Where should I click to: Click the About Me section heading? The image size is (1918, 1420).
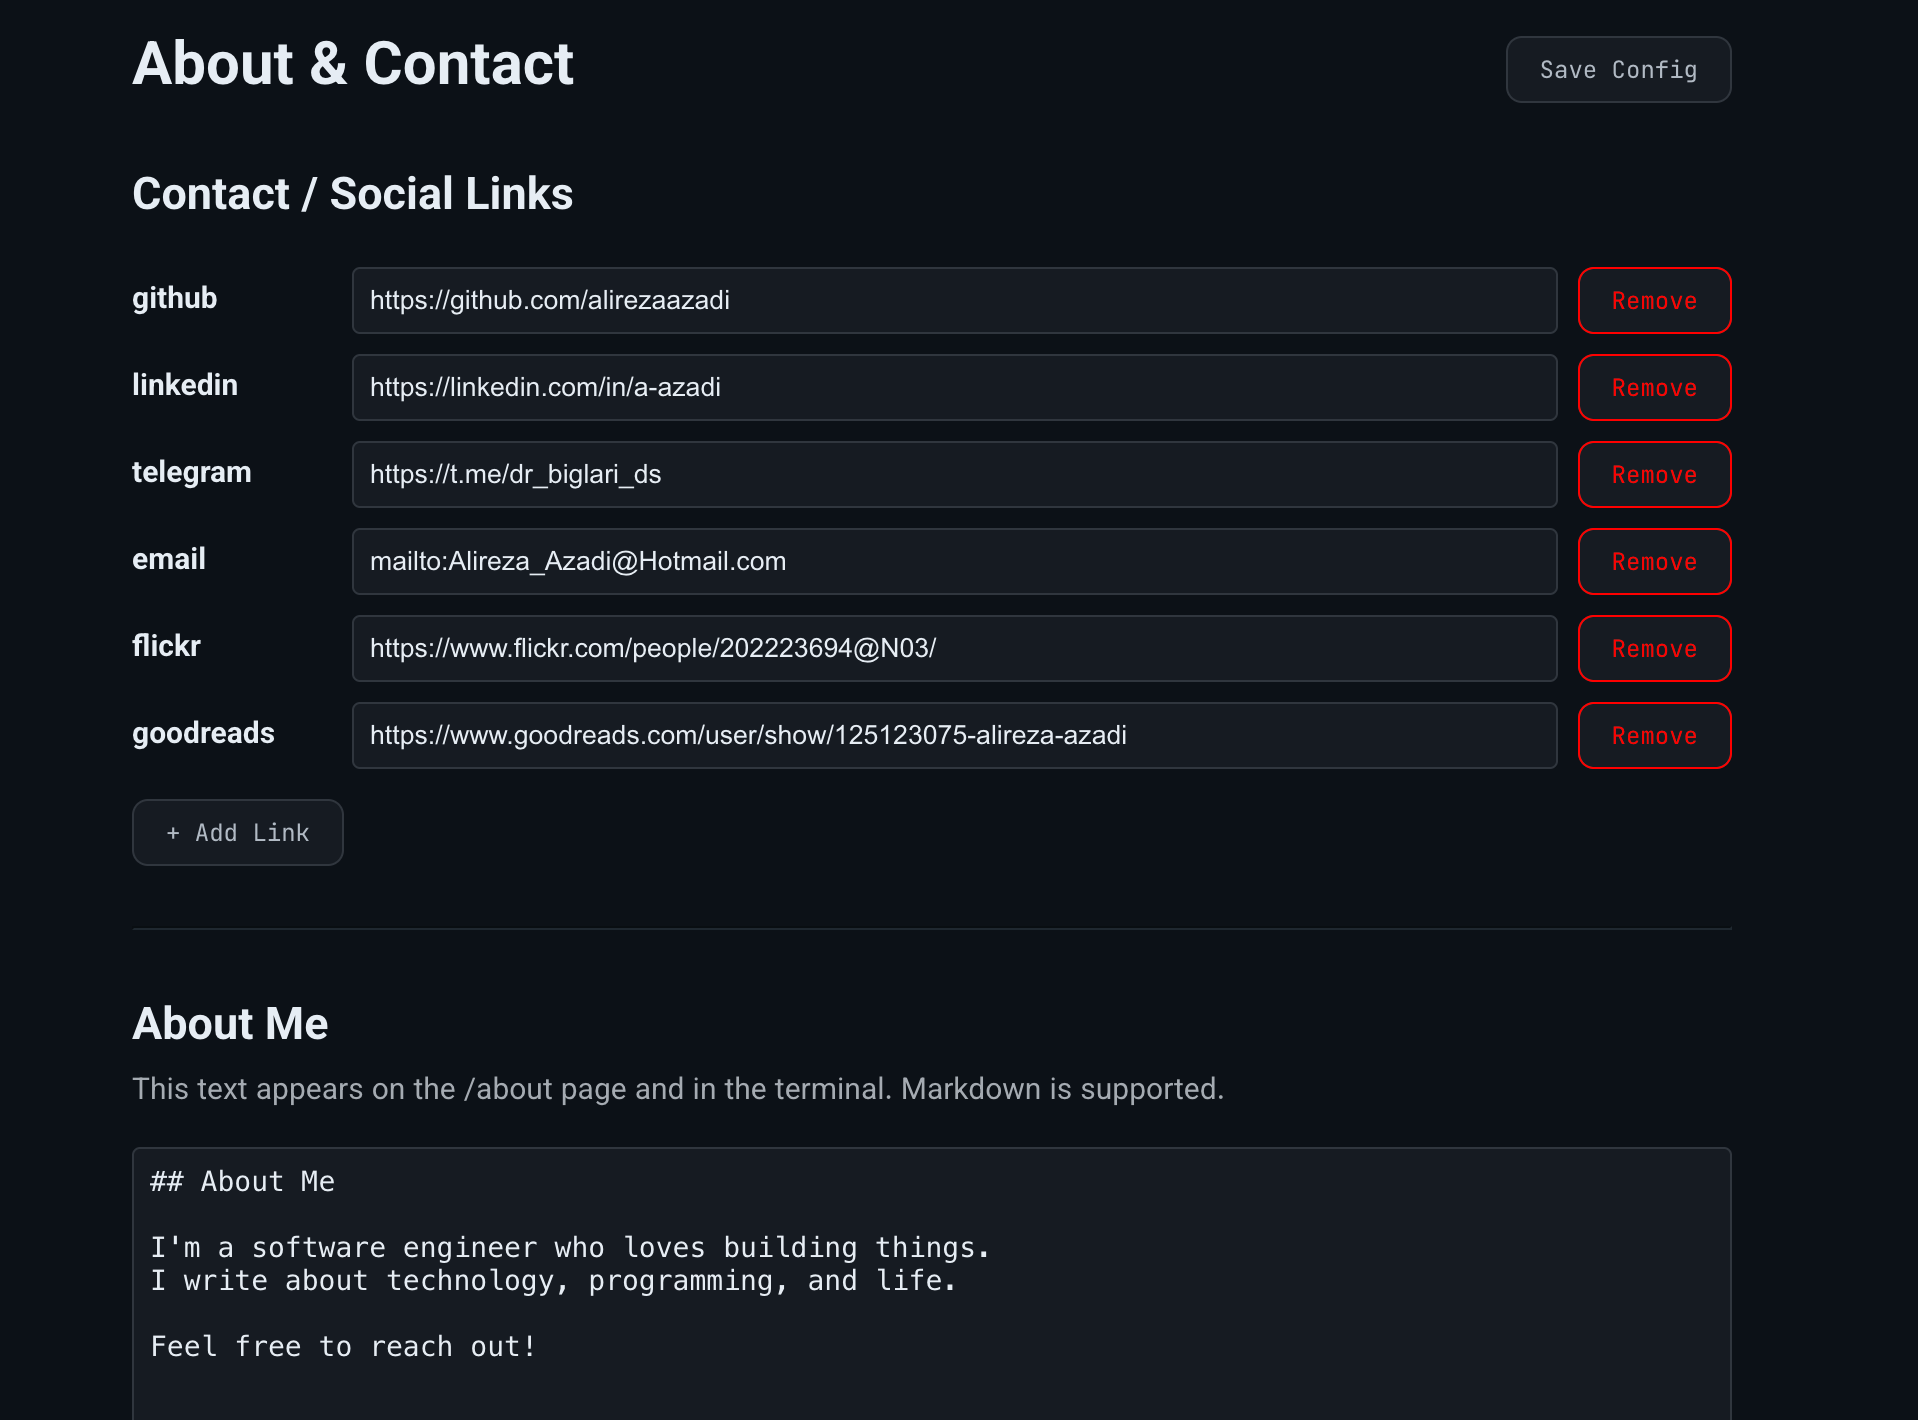230,1023
